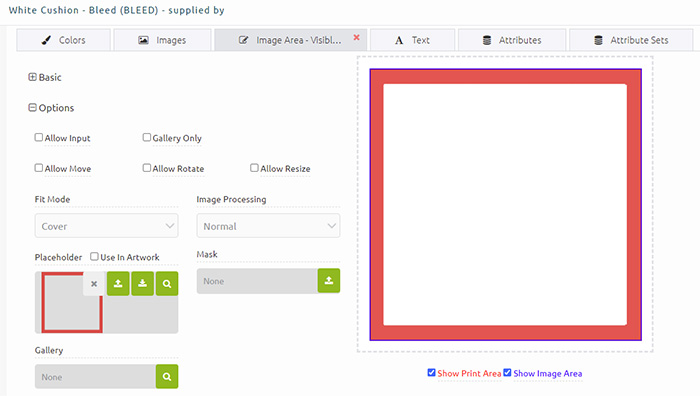Open the Attribute Sets tab
This screenshot has width=700, height=396.
(x=631, y=40)
